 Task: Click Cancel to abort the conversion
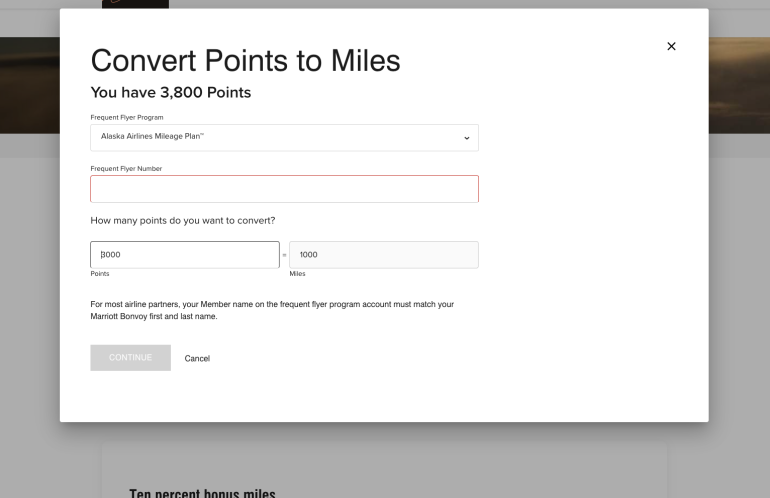197,358
